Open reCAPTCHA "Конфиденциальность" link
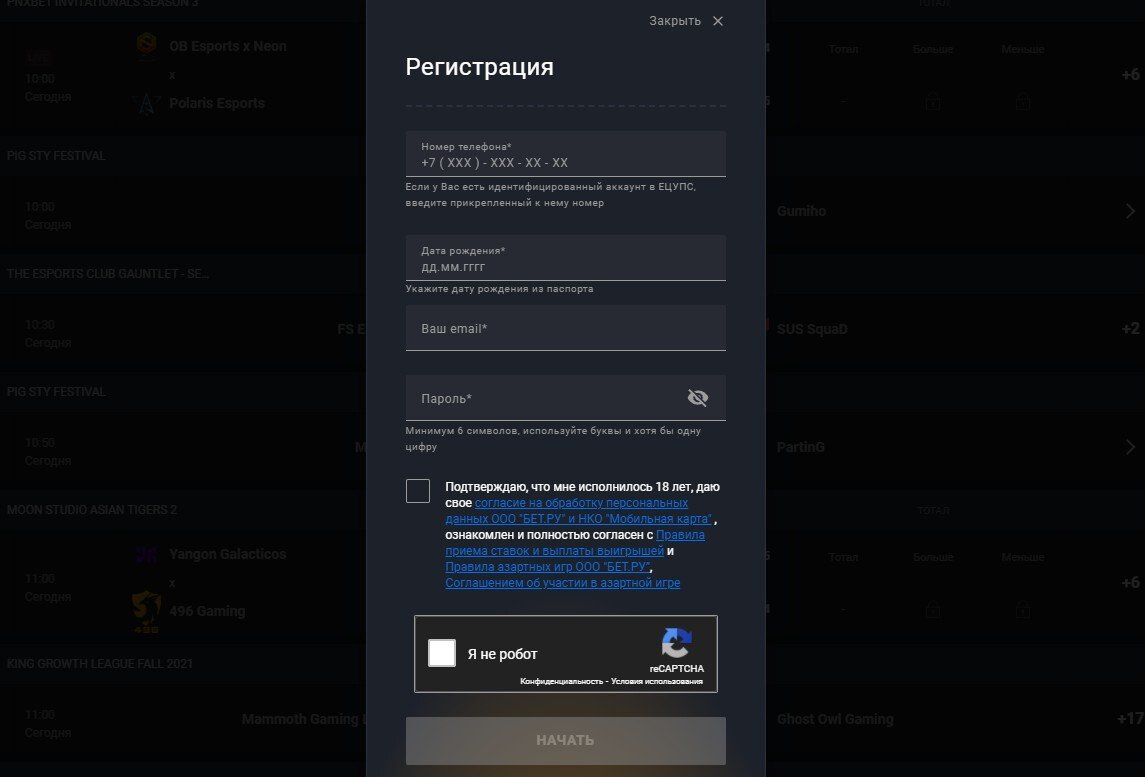The width and height of the screenshot is (1145, 777). tap(562, 681)
